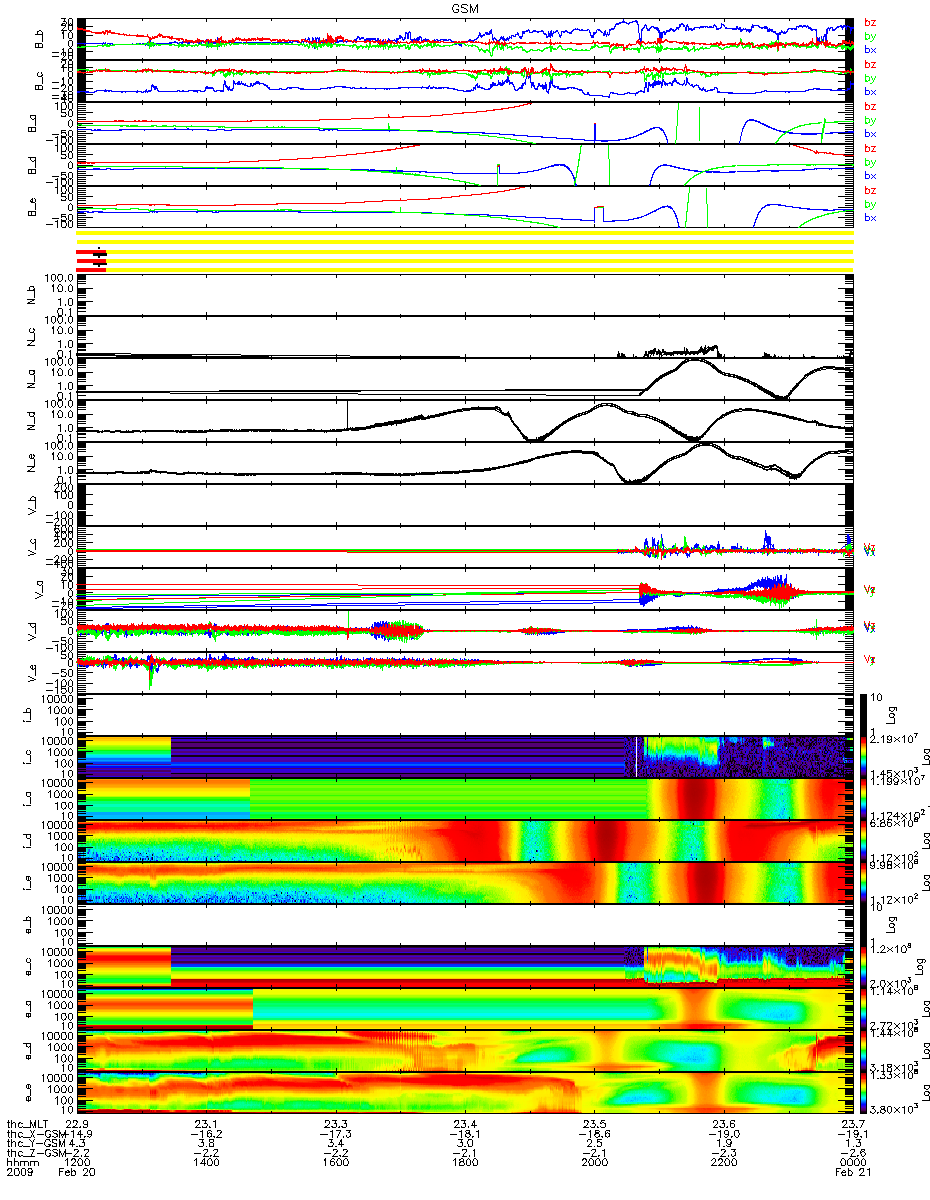The height and width of the screenshot is (1200, 930).
Task: Click the red status segment in the yellow bar
Action: pos(91,260)
